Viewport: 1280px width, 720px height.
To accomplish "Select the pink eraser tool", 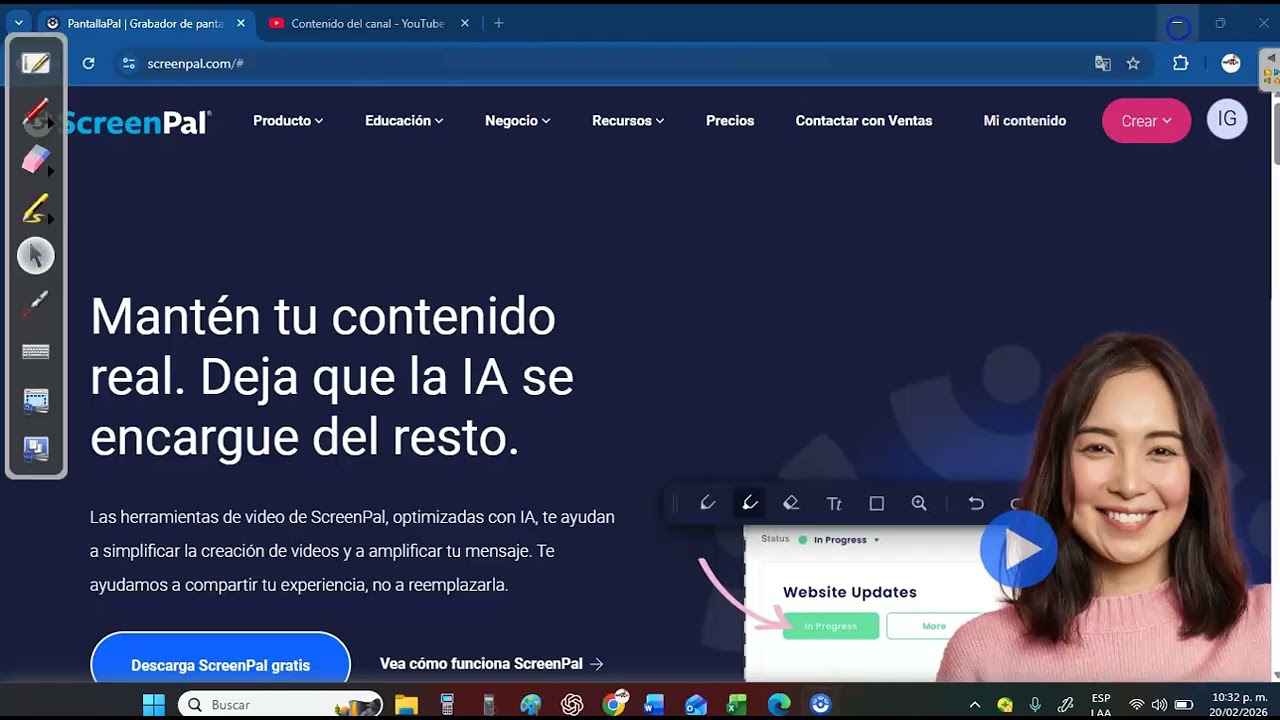I will [36, 159].
